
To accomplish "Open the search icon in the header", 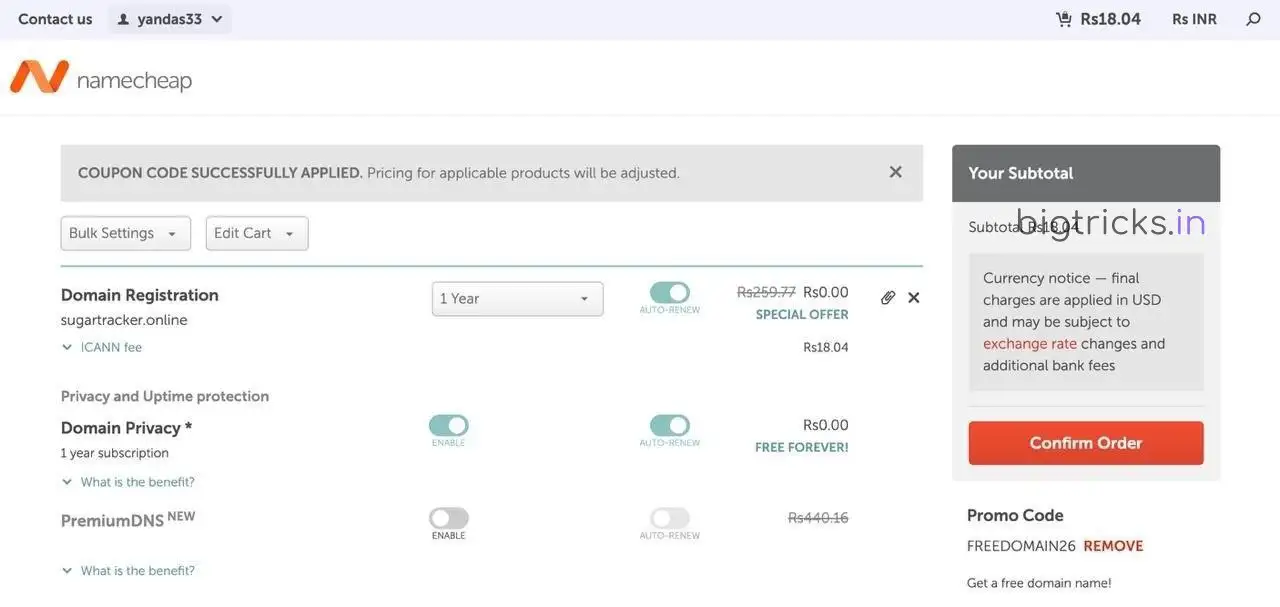I will 1251,18.
